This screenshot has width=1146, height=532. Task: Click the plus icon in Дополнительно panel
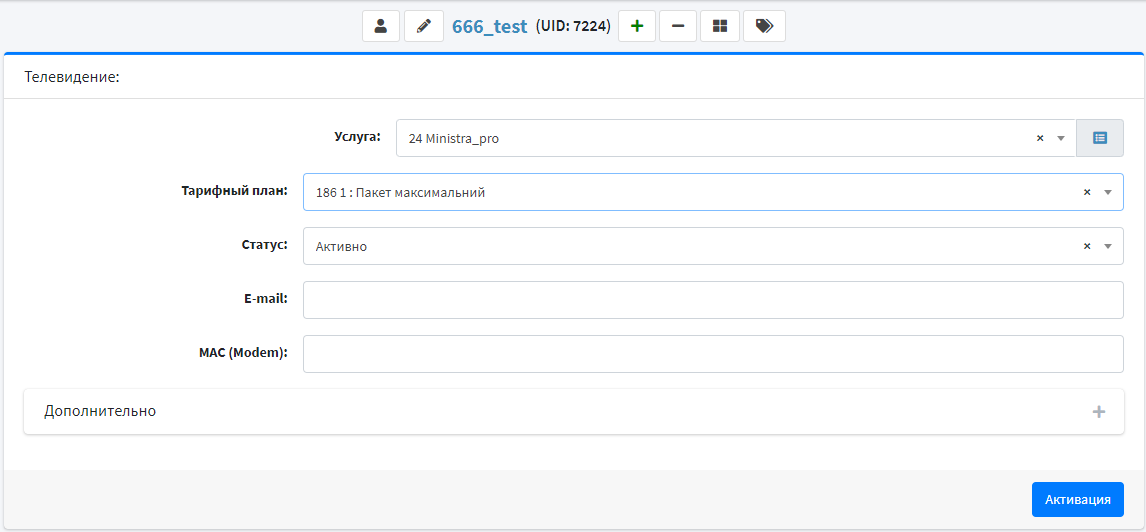click(1099, 411)
